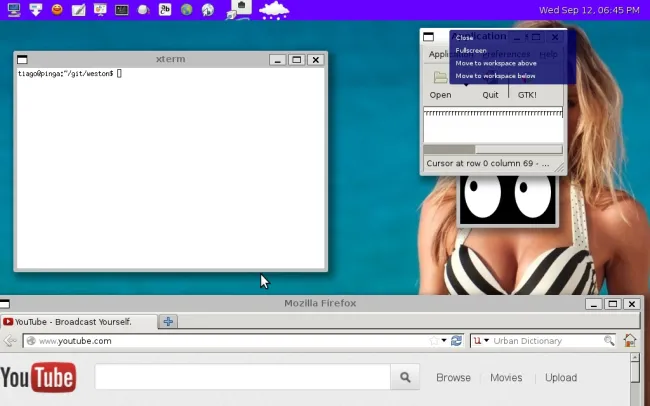This screenshot has height=406, width=650.
Task: Open xterm window menu icon in titlebar
Action: point(22,60)
